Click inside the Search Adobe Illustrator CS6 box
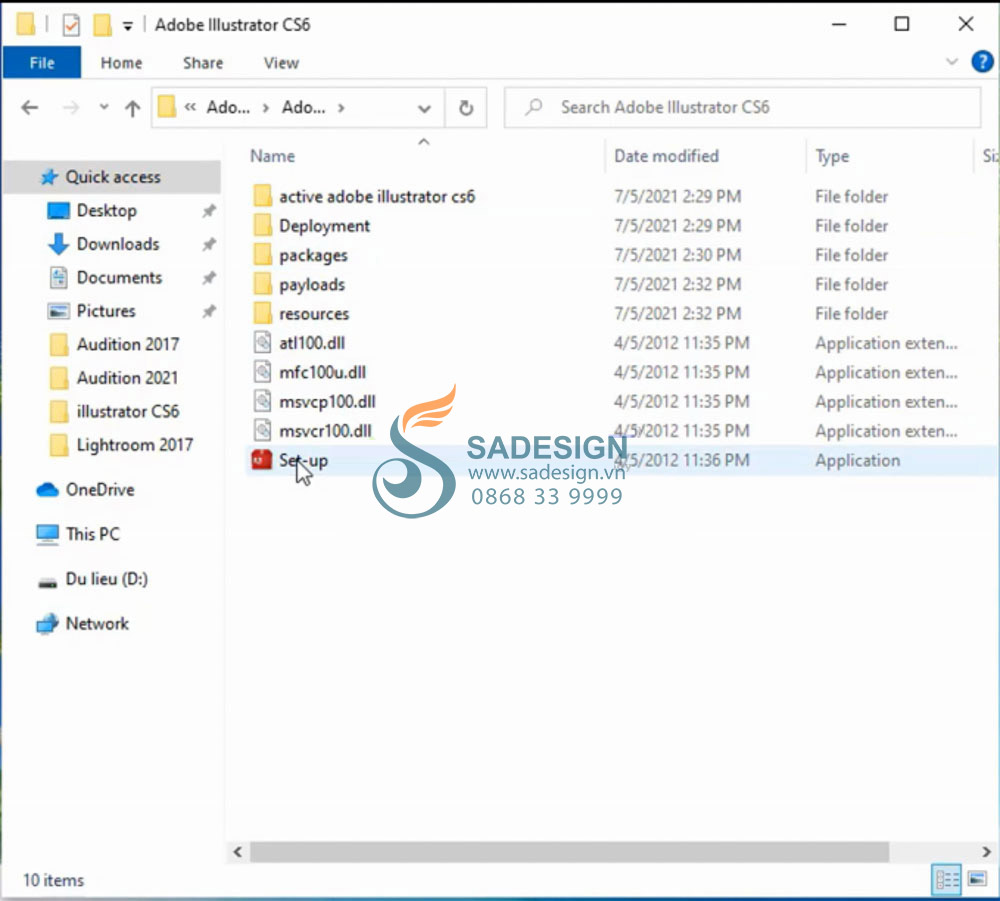 click(742, 107)
